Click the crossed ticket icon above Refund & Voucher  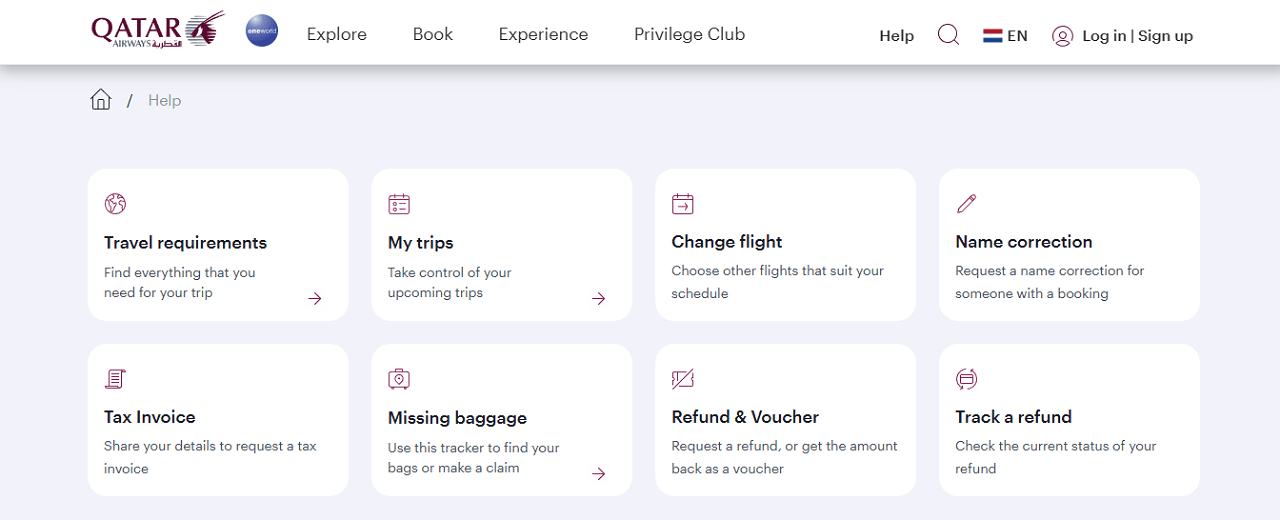coord(683,379)
